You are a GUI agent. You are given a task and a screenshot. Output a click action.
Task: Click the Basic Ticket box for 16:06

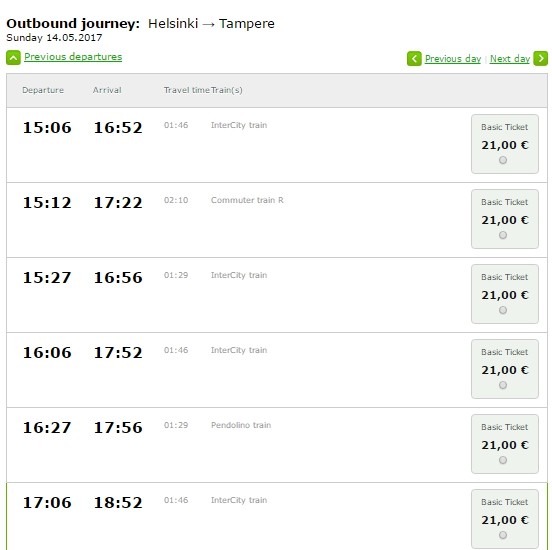pos(505,369)
